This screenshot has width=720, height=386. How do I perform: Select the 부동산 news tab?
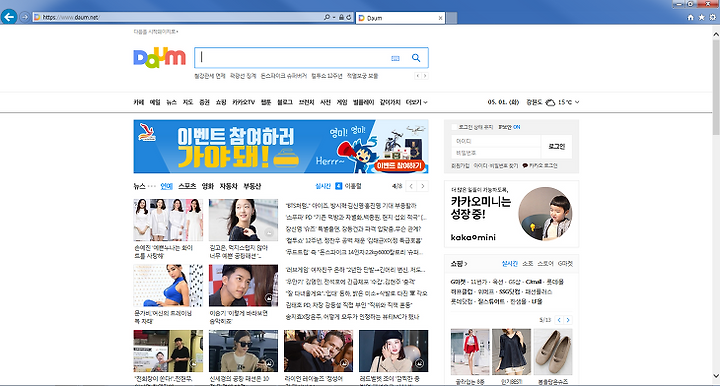point(252,186)
